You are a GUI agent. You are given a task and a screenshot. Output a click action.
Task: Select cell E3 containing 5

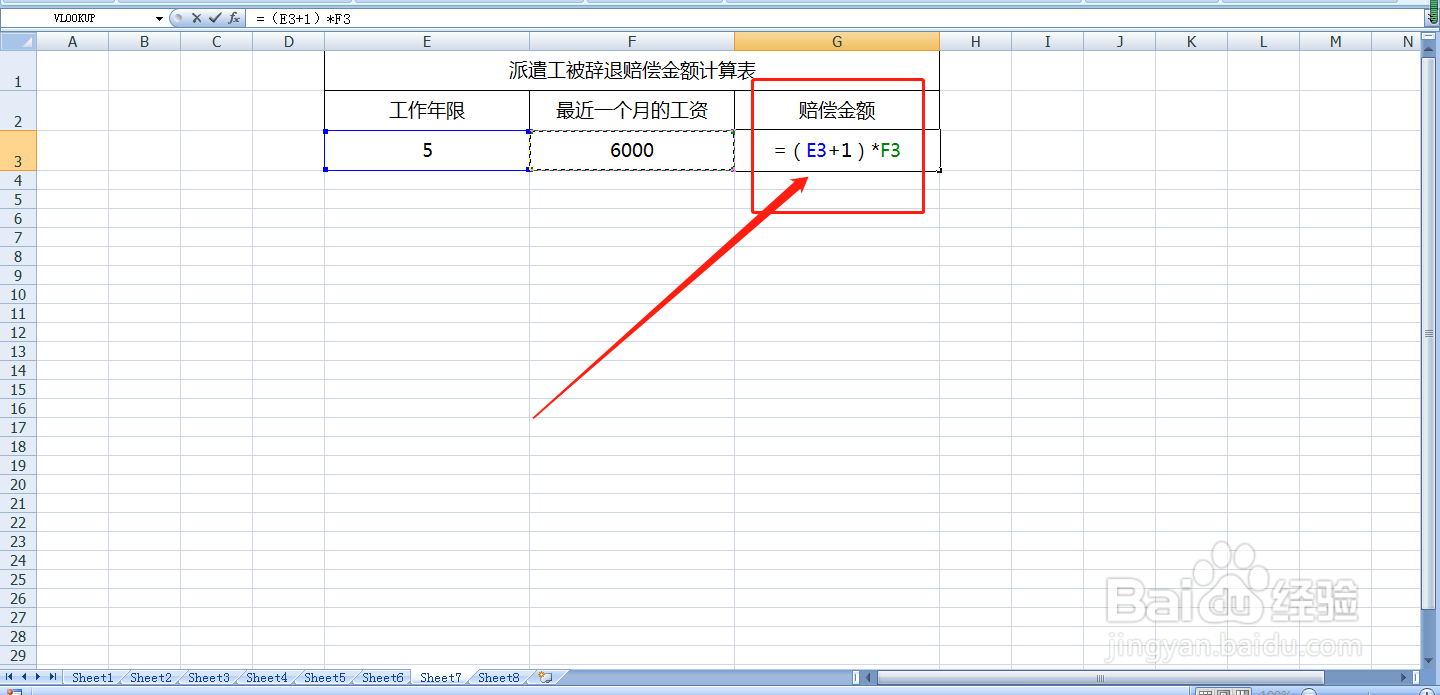[x=427, y=151]
